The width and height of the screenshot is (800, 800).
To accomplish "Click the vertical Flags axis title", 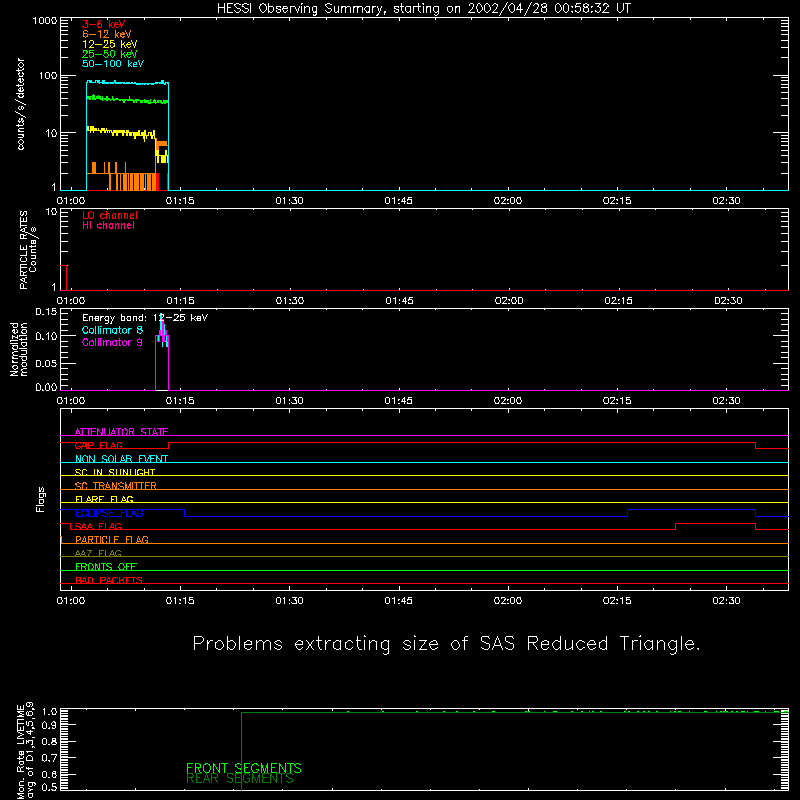I will coord(41,500).
